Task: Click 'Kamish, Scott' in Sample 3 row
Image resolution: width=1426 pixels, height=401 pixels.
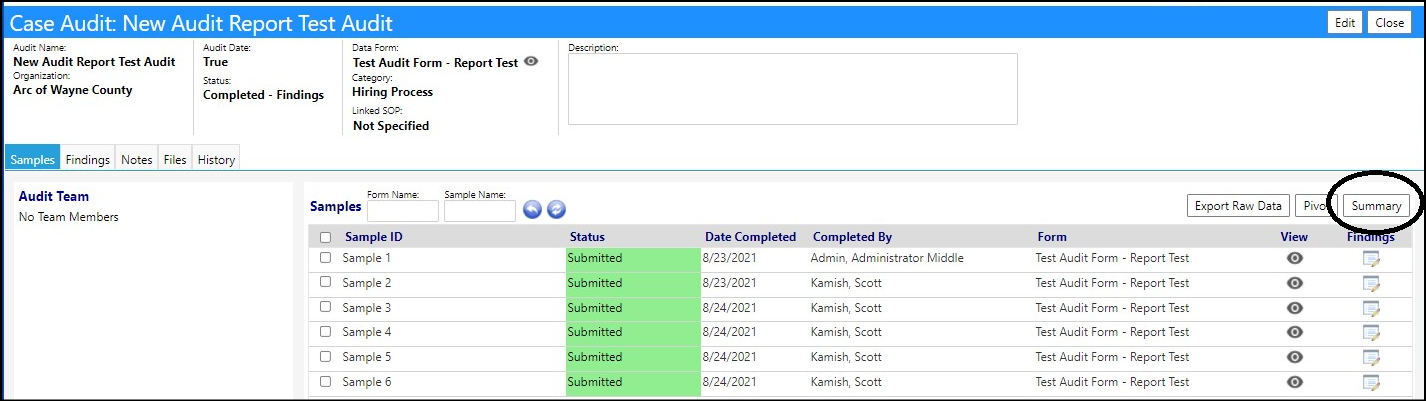Action: pyautogui.click(x=846, y=308)
